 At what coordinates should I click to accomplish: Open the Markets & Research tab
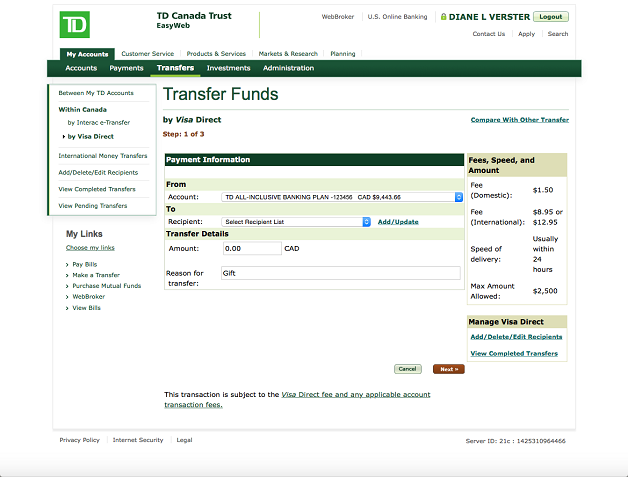[x=288, y=54]
